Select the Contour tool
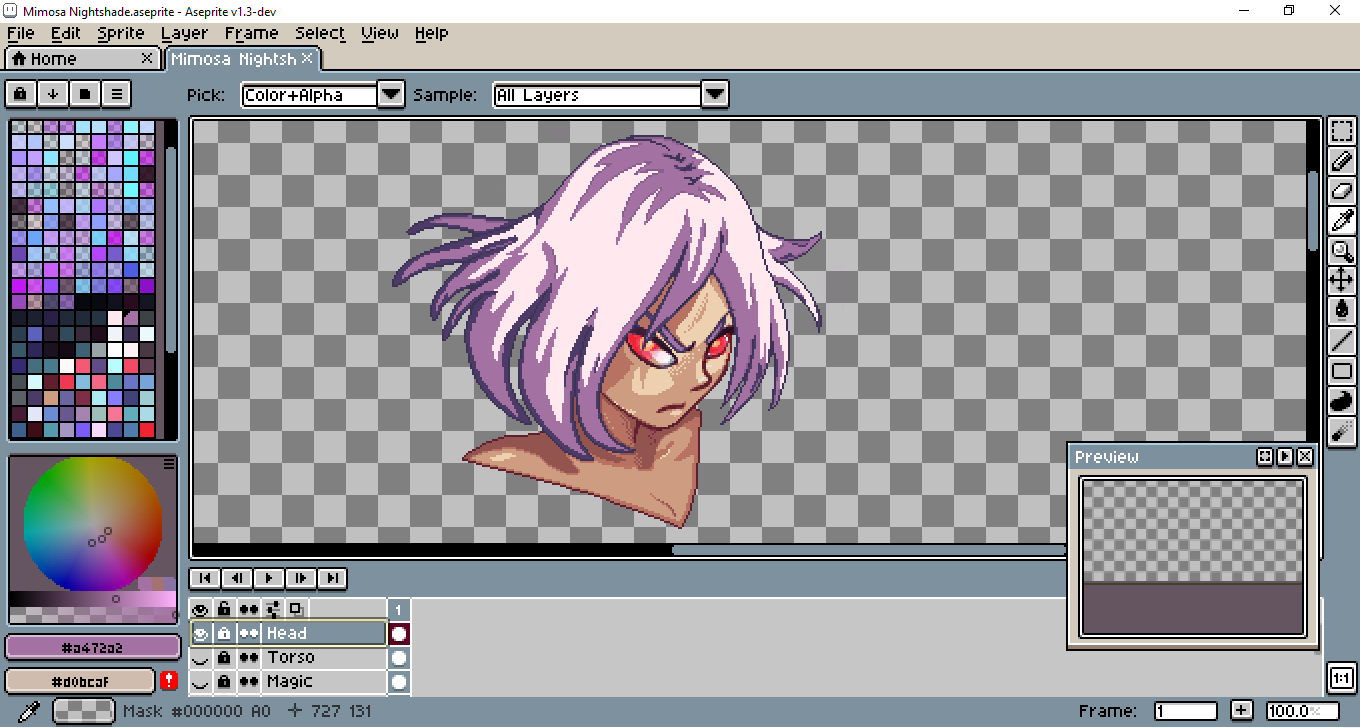The height and width of the screenshot is (728, 1360). 1342,401
